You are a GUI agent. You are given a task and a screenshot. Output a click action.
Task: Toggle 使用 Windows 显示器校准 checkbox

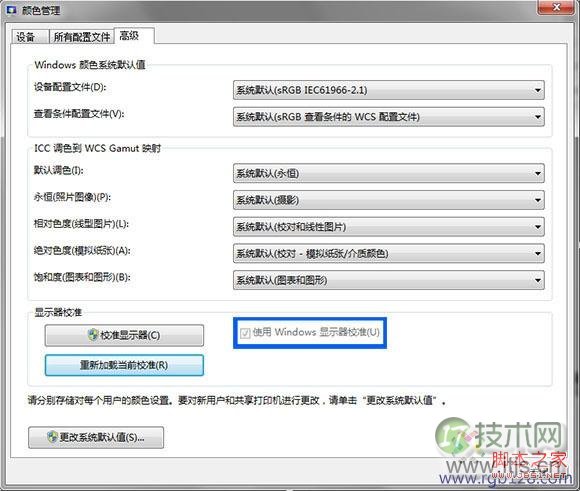(x=245, y=333)
